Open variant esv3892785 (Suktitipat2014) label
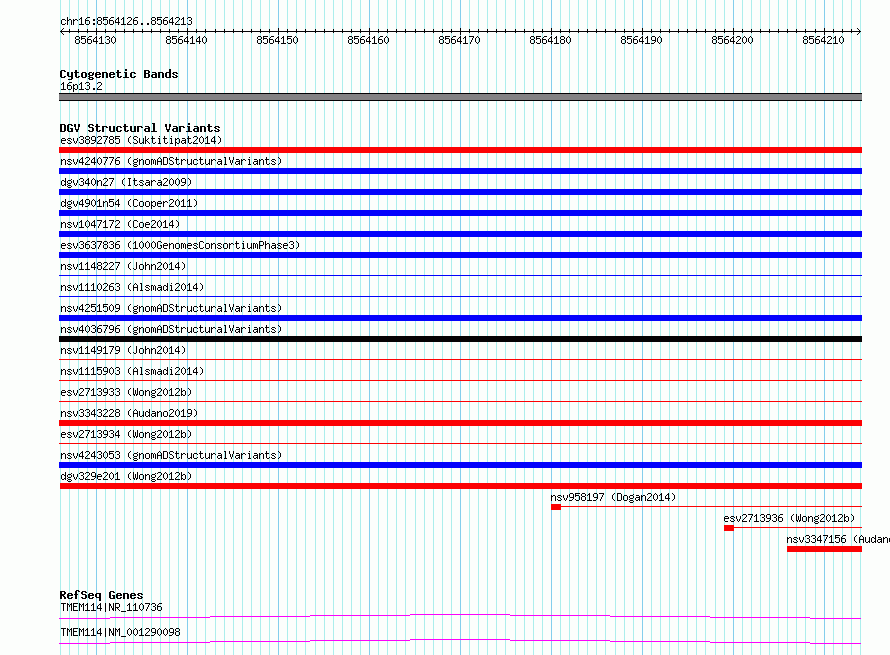The height and width of the screenshot is (655, 890). click(x=141, y=140)
